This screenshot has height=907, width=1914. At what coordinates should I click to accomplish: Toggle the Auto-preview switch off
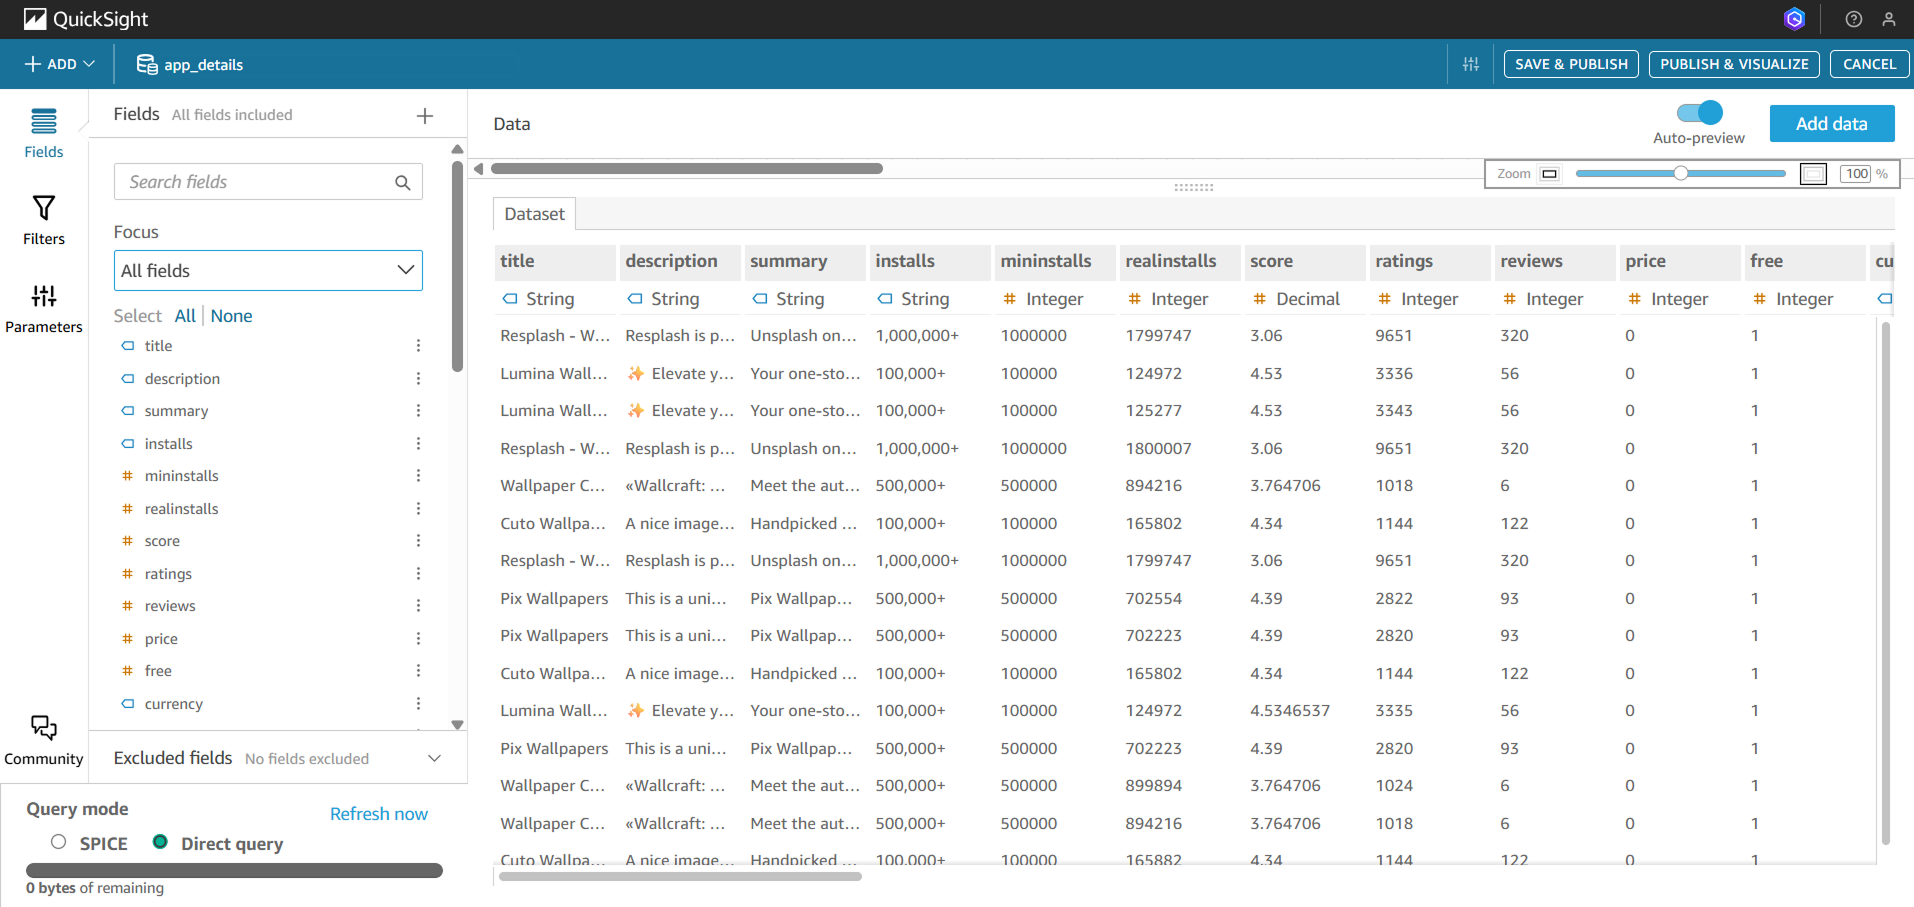coord(1699,112)
